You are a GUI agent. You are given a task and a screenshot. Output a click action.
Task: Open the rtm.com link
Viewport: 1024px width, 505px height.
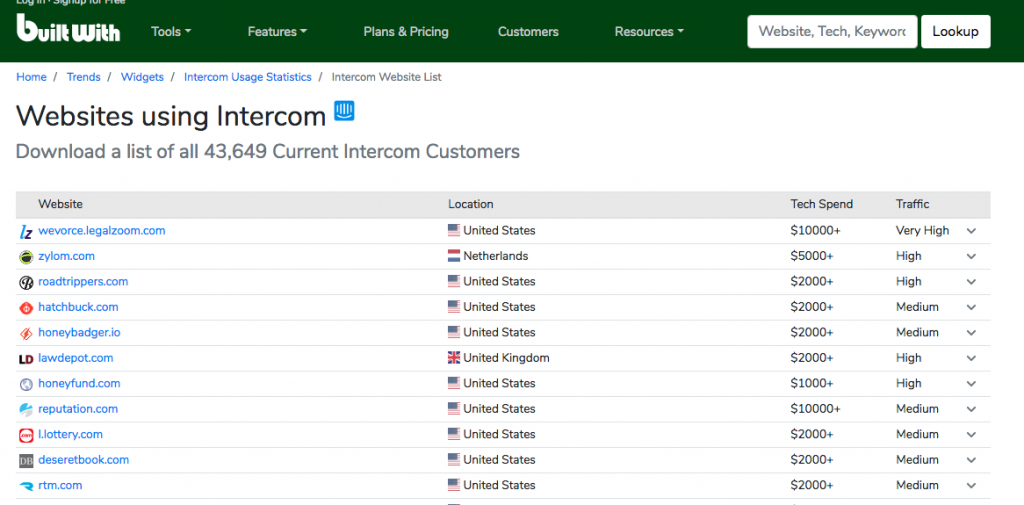60,485
